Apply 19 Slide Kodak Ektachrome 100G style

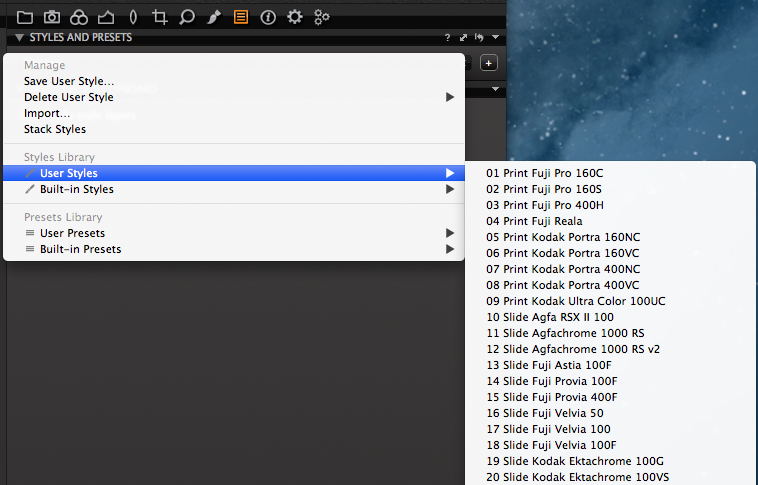610,460
